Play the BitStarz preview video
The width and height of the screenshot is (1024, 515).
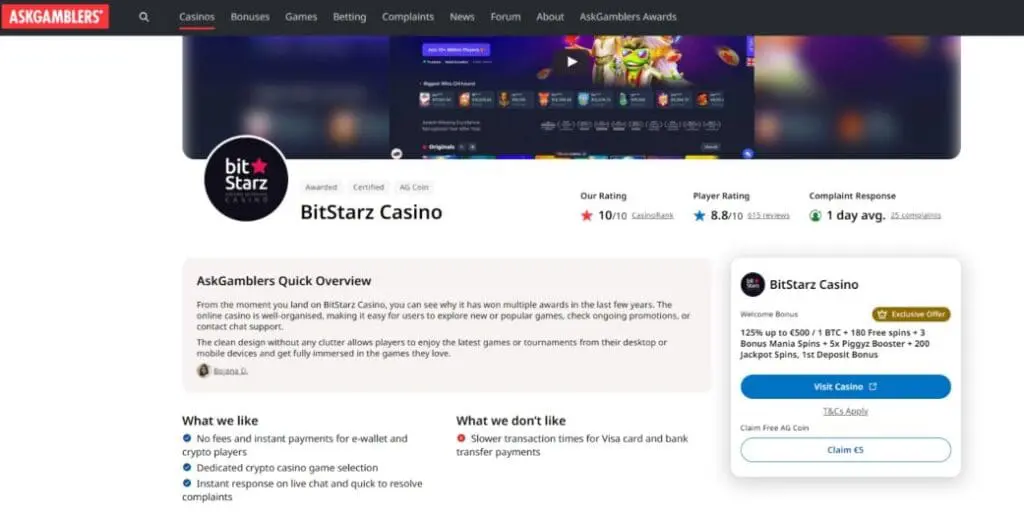571,62
